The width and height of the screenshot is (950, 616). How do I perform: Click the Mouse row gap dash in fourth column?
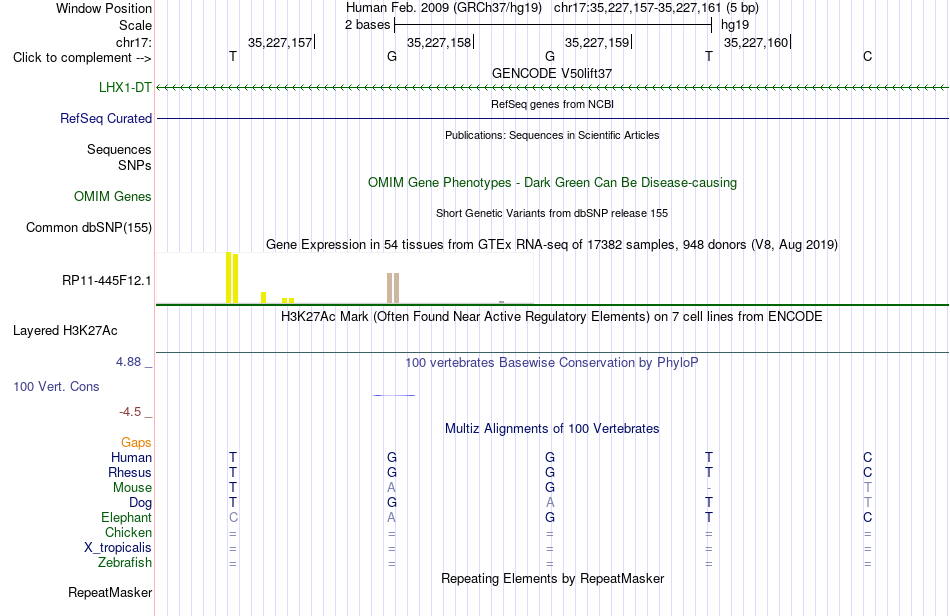709,488
